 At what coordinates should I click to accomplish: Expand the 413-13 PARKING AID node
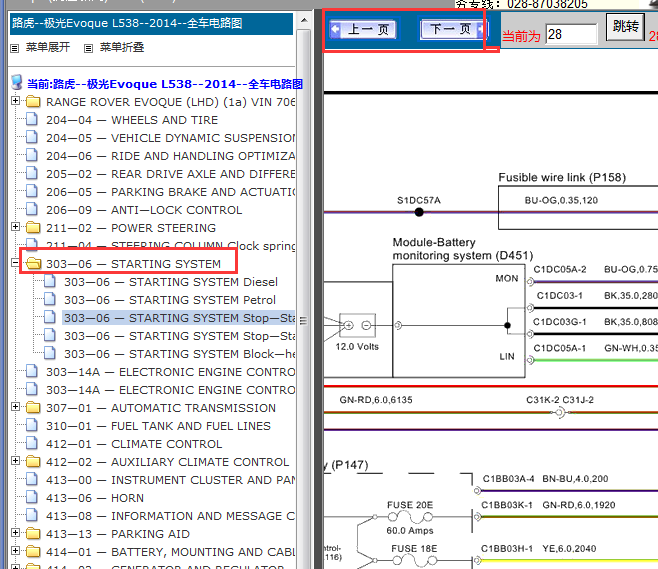16,532
